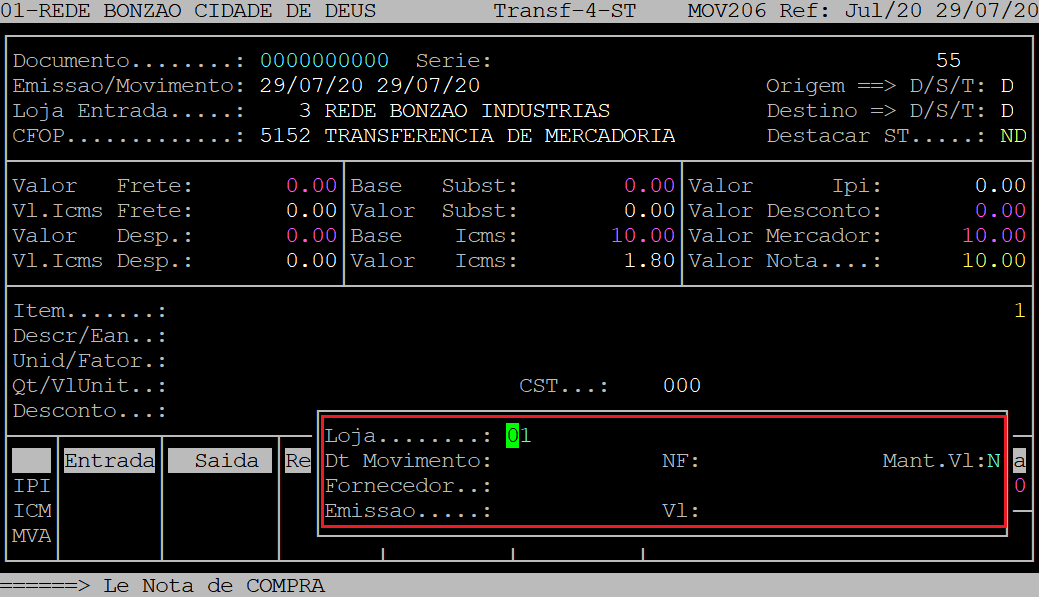Click the Loja Entrada value 3
This screenshot has height=597, width=1039.
(305, 111)
